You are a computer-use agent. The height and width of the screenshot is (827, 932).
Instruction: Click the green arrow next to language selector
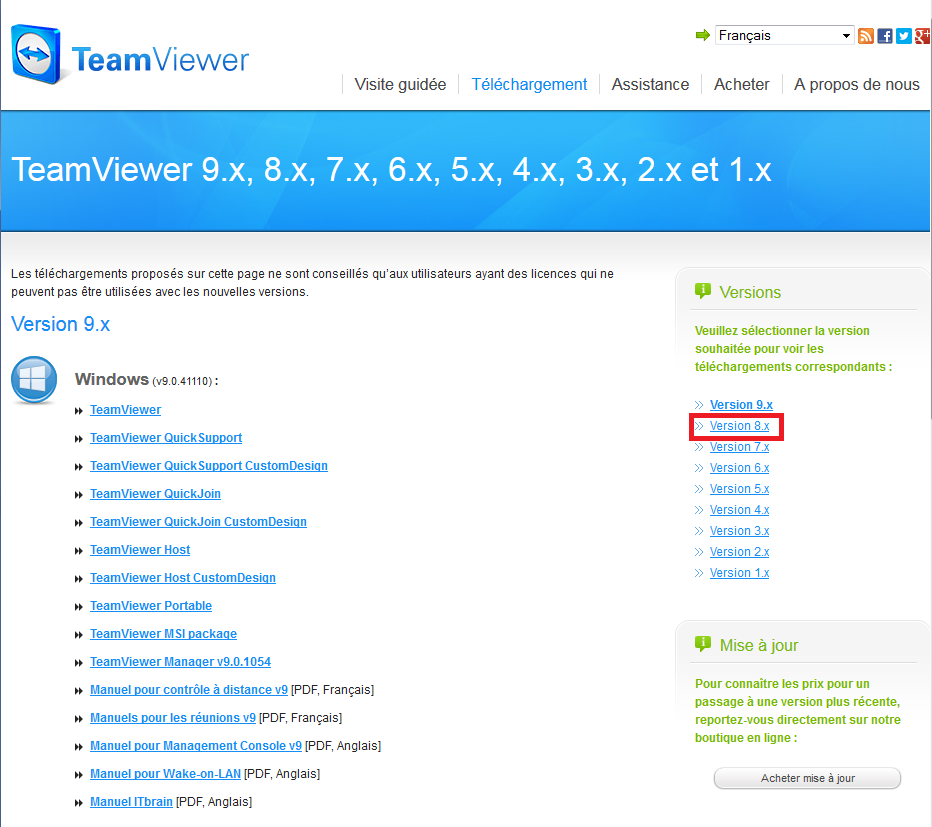703,35
